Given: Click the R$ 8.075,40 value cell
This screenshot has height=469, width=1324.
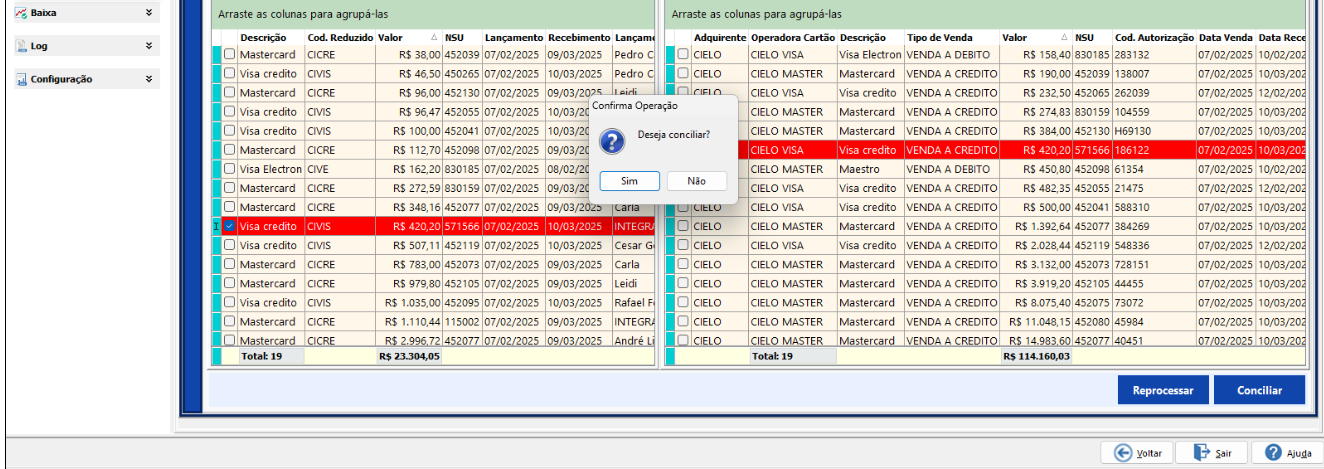Looking at the screenshot, I should (x=1035, y=303).
